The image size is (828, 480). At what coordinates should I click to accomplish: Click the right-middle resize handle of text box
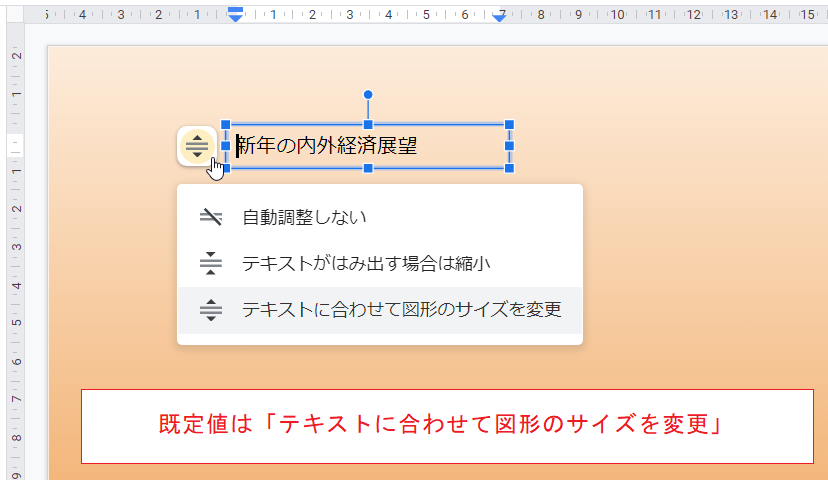click(x=510, y=146)
